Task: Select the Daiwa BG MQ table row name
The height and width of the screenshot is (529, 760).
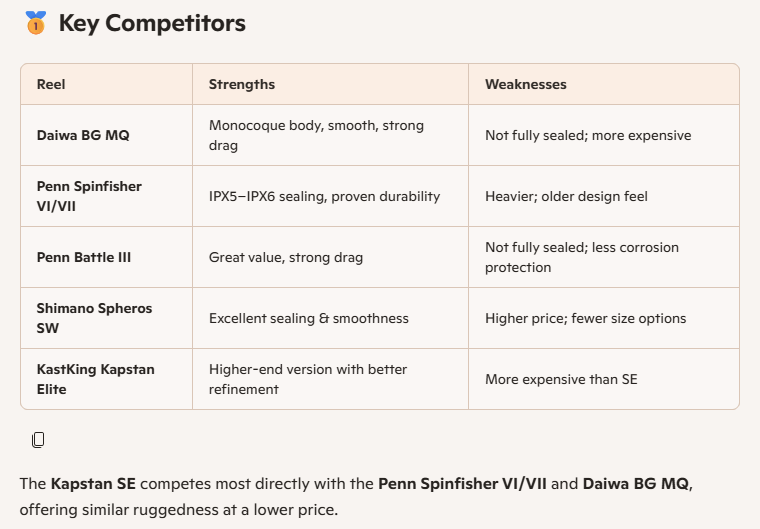Action: tap(78, 135)
